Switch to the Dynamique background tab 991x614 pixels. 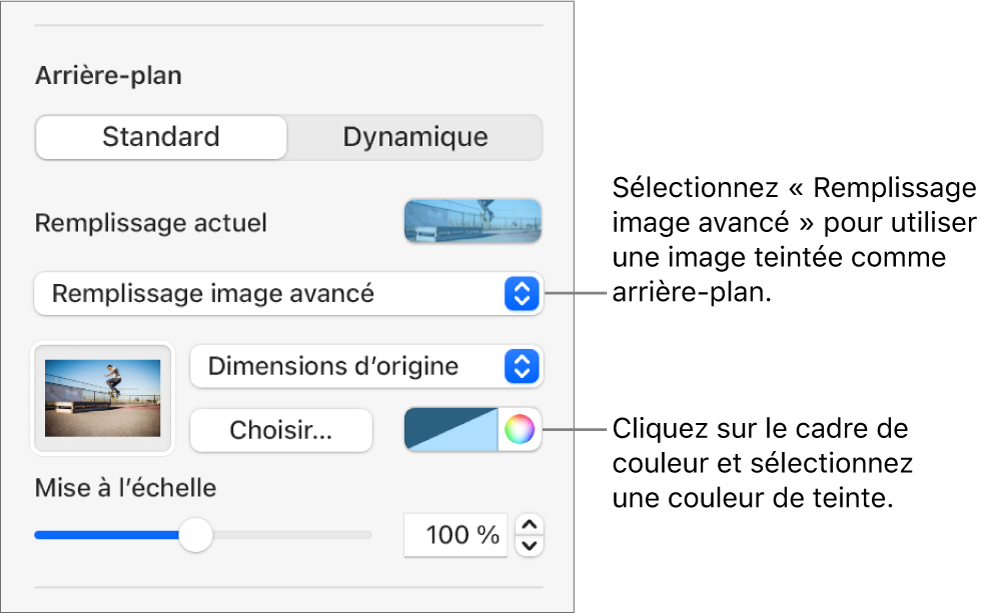pyautogui.click(x=415, y=137)
